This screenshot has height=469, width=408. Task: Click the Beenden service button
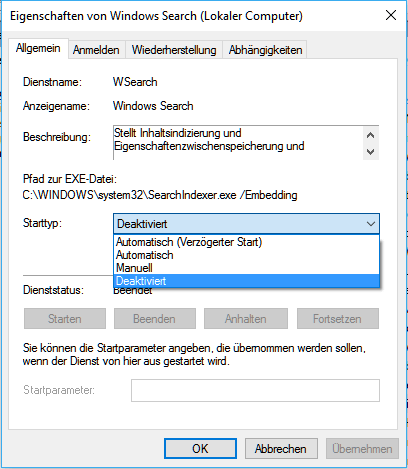[x=155, y=319]
